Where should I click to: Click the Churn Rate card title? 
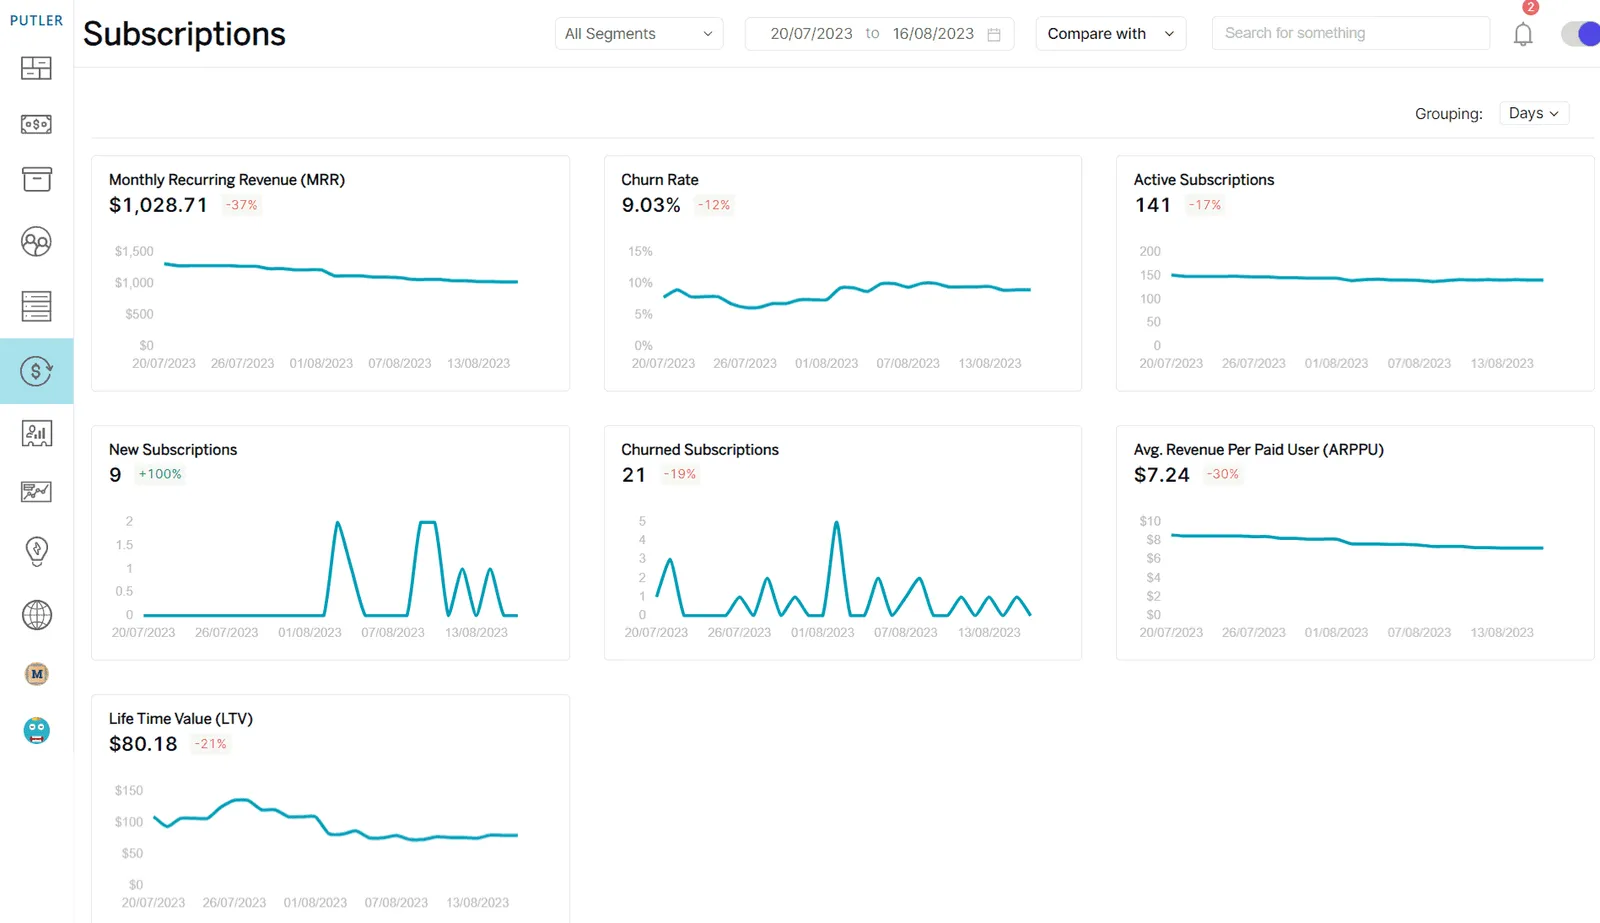click(660, 180)
